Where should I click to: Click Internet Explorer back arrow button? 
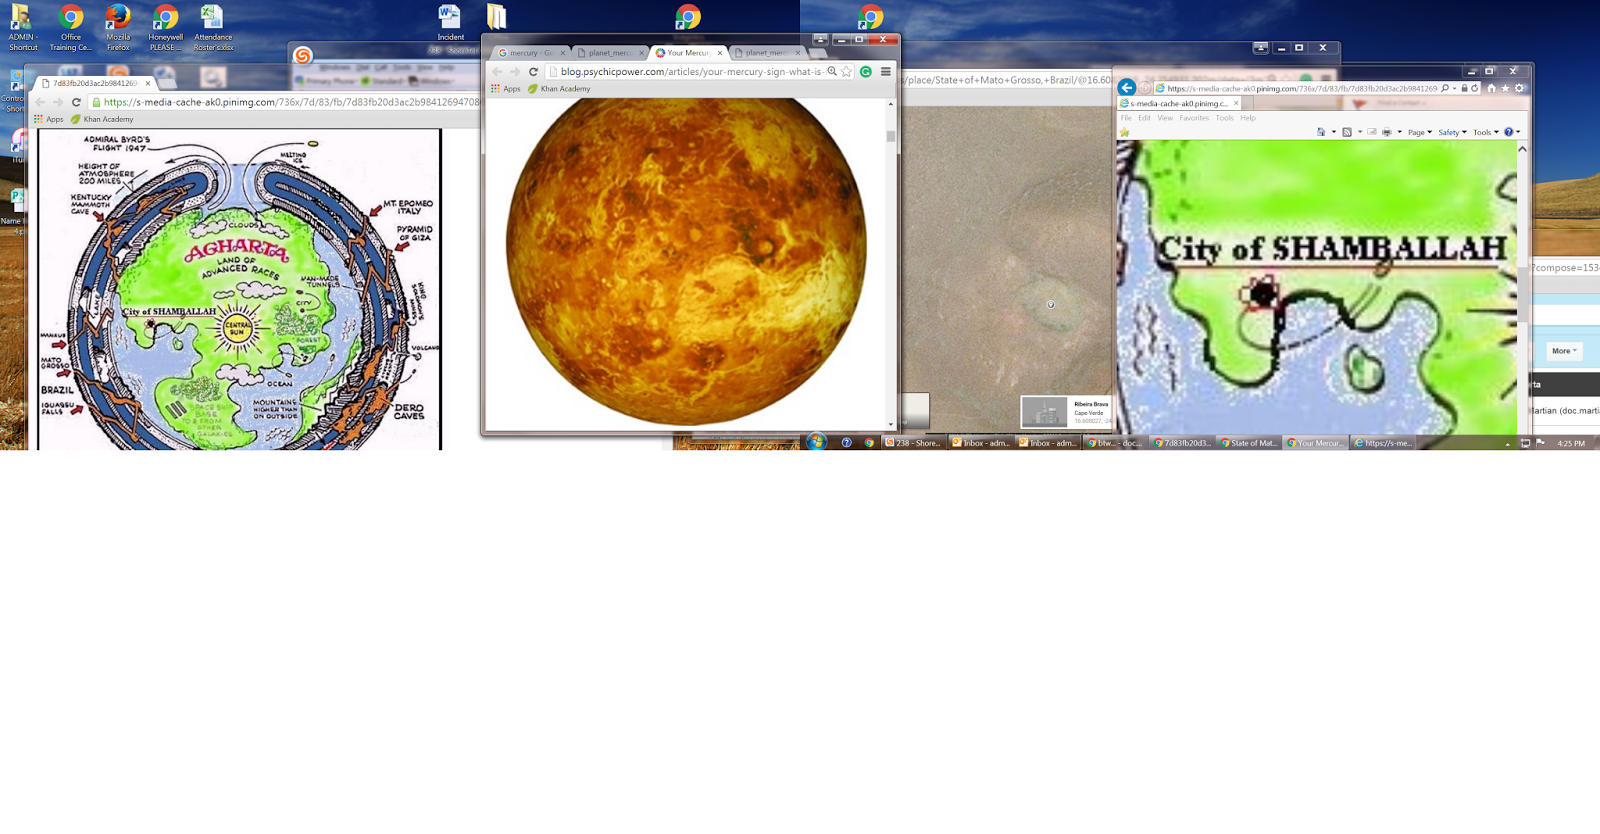1127,87
